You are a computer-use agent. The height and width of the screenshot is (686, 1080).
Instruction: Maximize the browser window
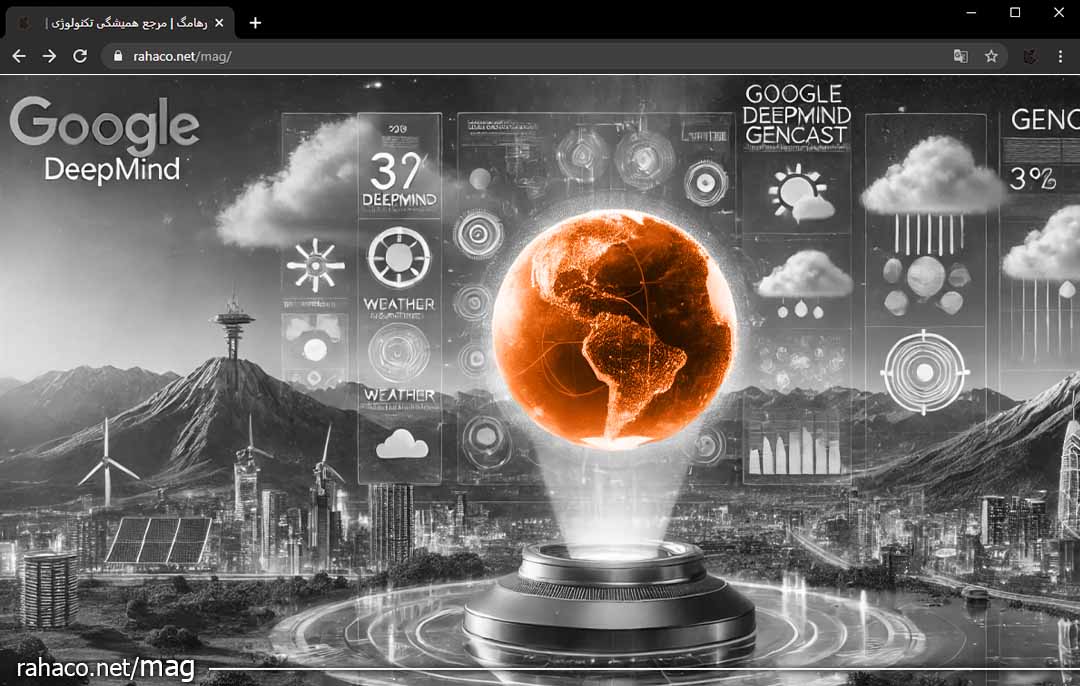click(1015, 12)
